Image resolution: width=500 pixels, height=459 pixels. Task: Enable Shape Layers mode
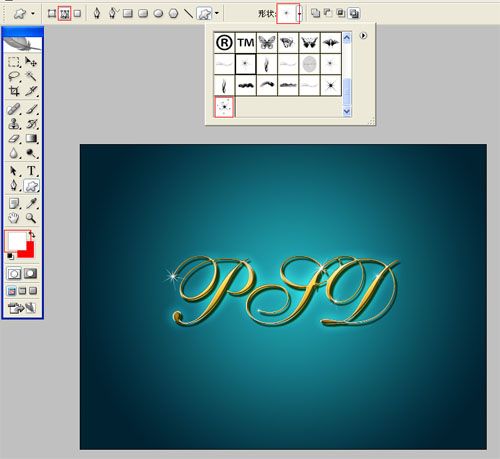pos(52,13)
